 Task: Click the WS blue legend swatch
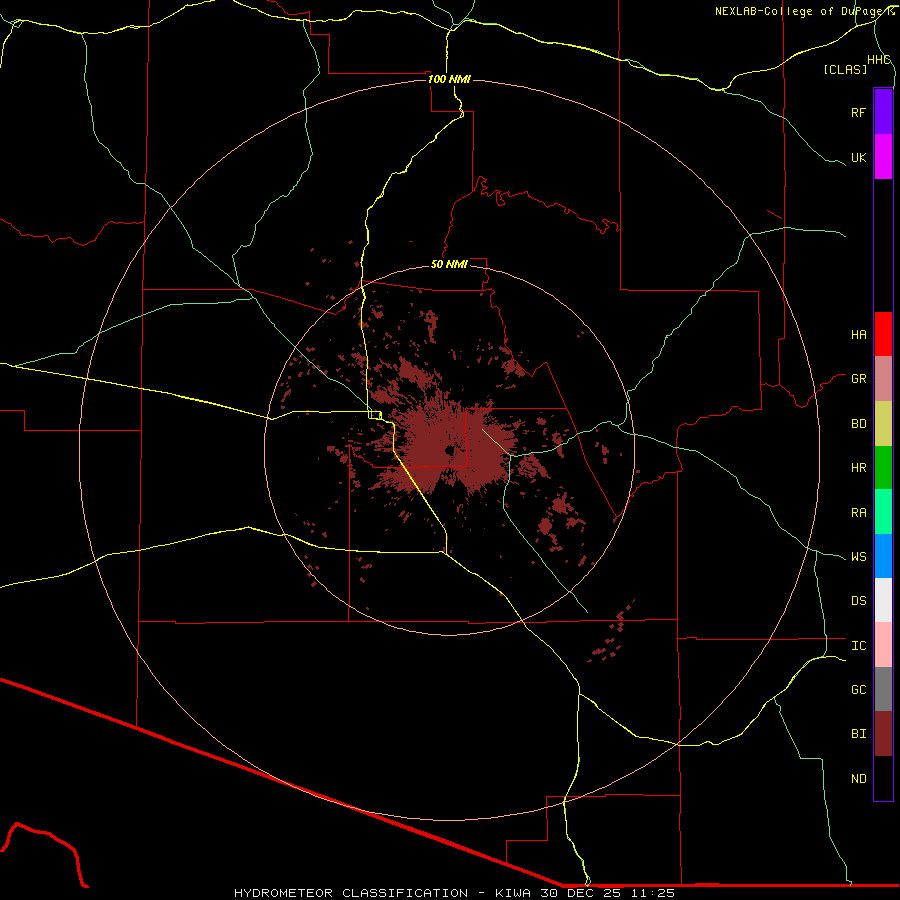(x=883, y=556)
